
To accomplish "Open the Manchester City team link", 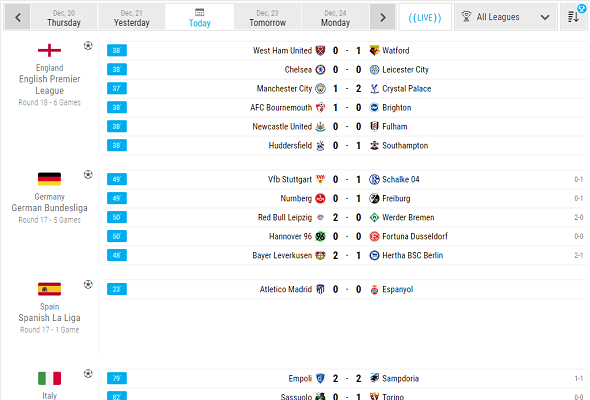I will pos(284,89).
